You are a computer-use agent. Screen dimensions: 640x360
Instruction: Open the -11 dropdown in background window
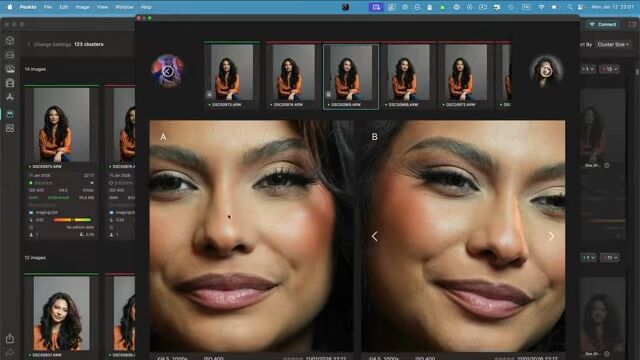pyautogui.click(x=609, y=258)
